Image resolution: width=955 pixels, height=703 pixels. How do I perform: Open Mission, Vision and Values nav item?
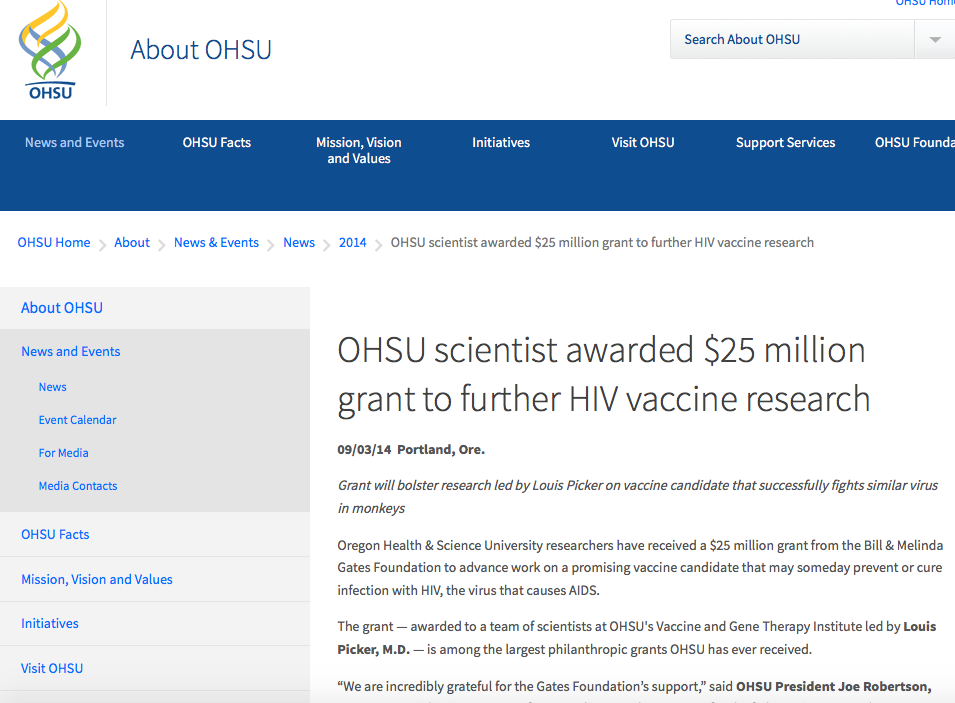[x=359, y=150]
